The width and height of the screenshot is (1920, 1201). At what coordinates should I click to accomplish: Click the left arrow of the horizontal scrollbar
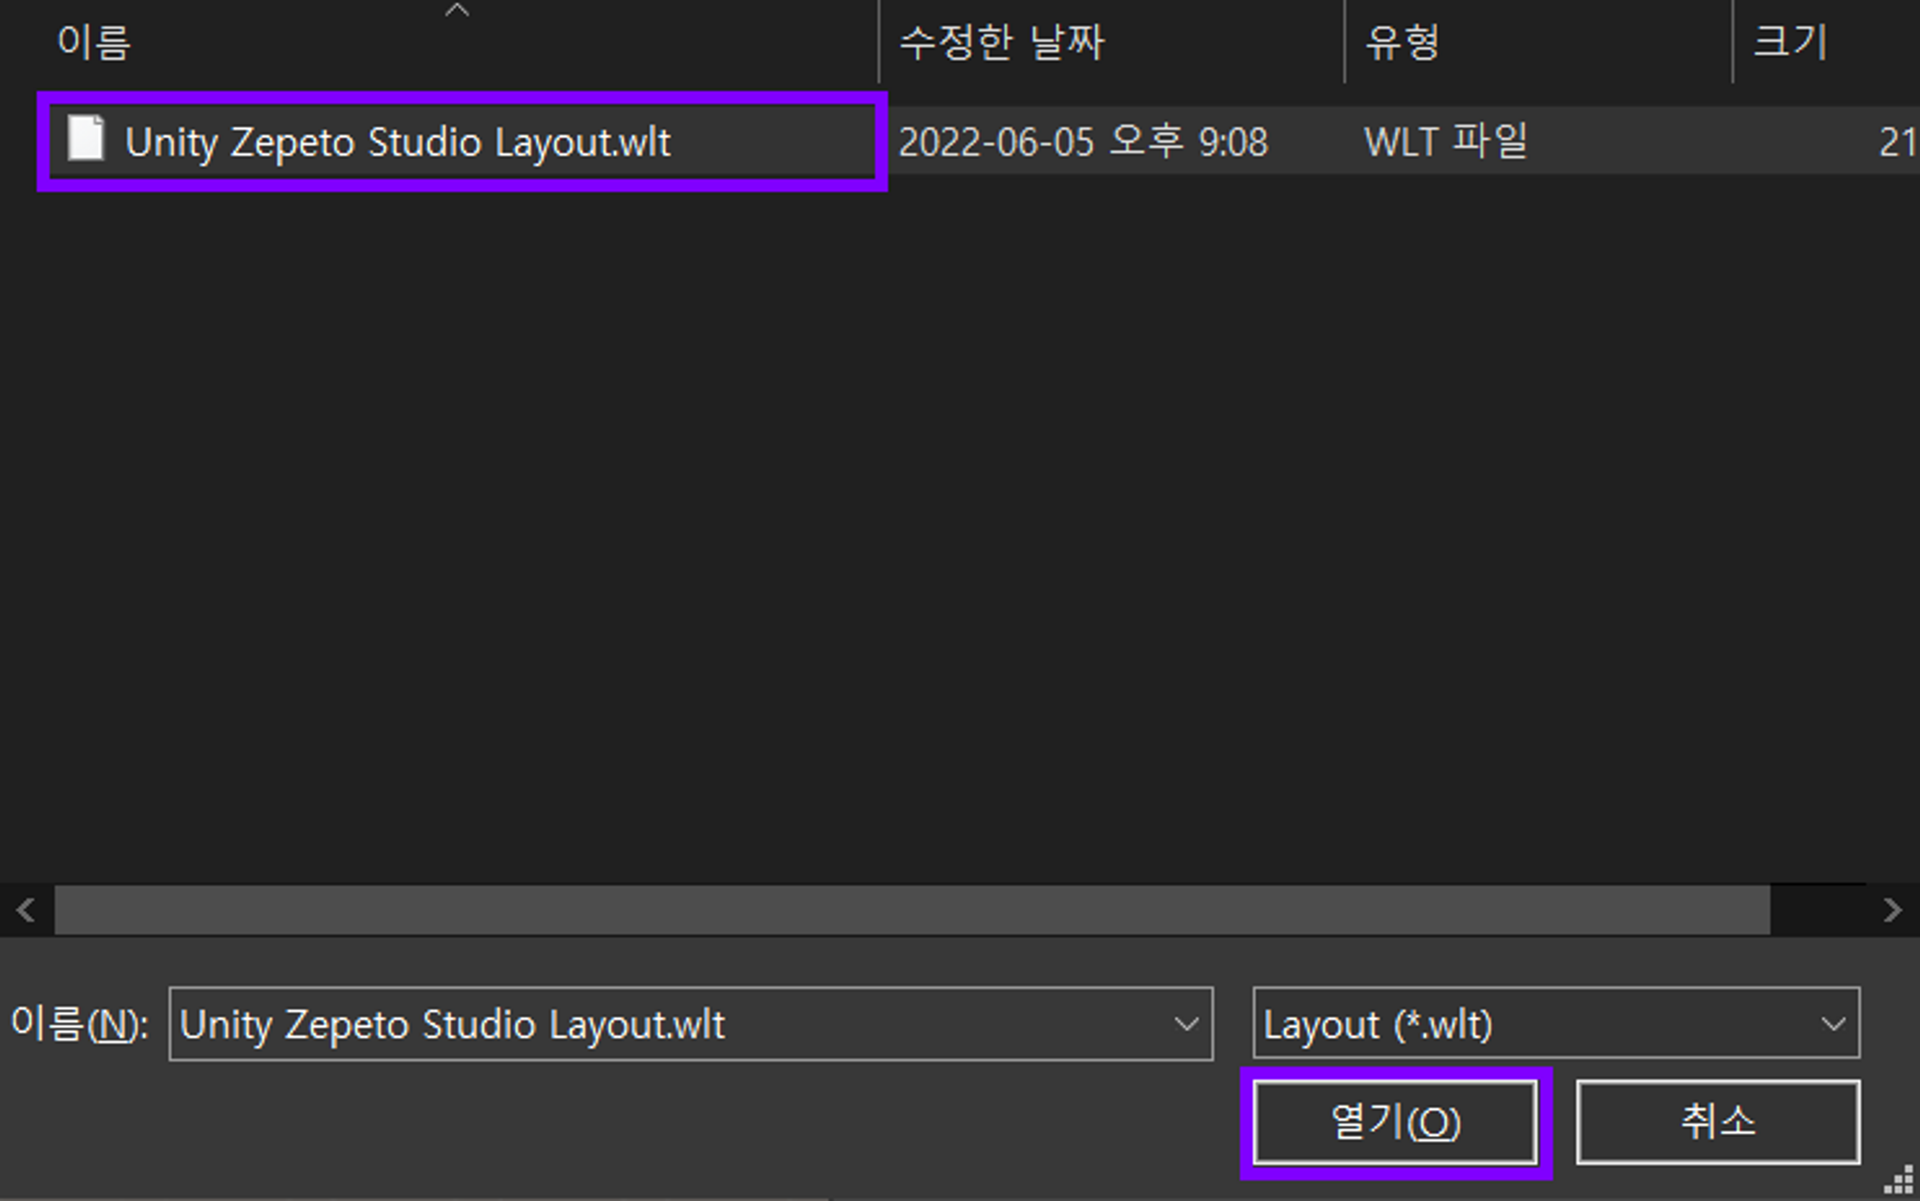coord(26,910)
